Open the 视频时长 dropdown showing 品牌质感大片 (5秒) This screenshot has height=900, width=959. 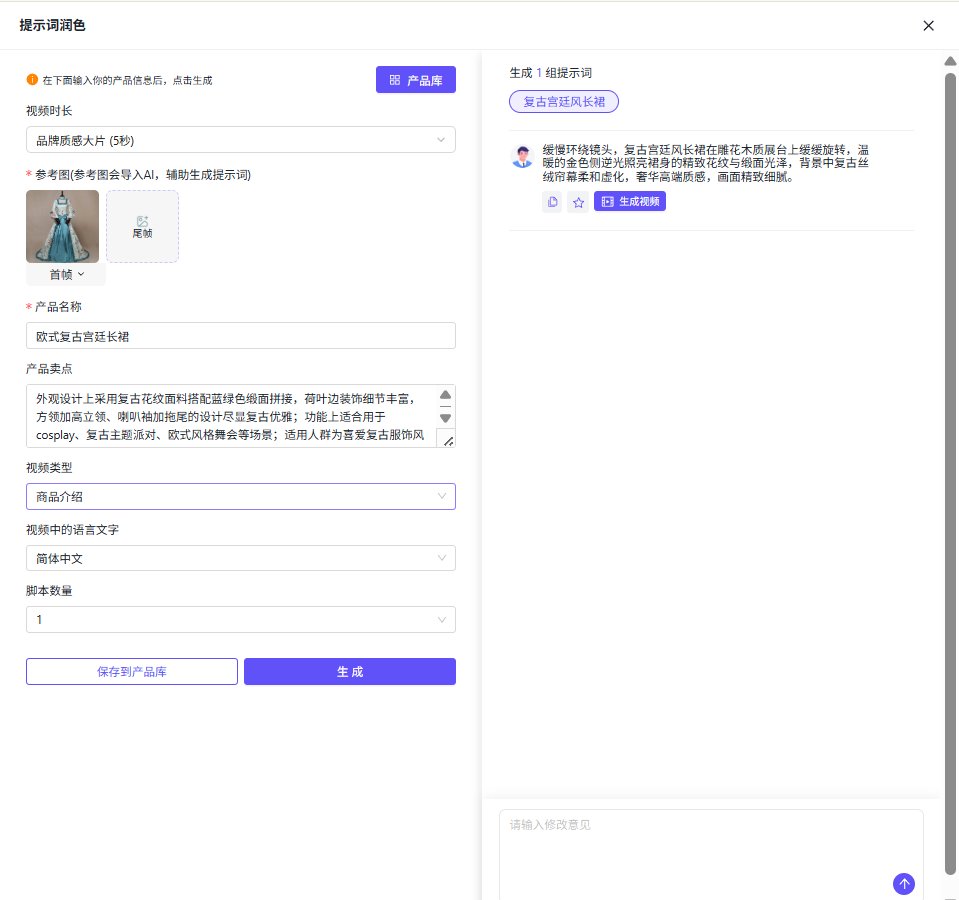click(240, 140)
